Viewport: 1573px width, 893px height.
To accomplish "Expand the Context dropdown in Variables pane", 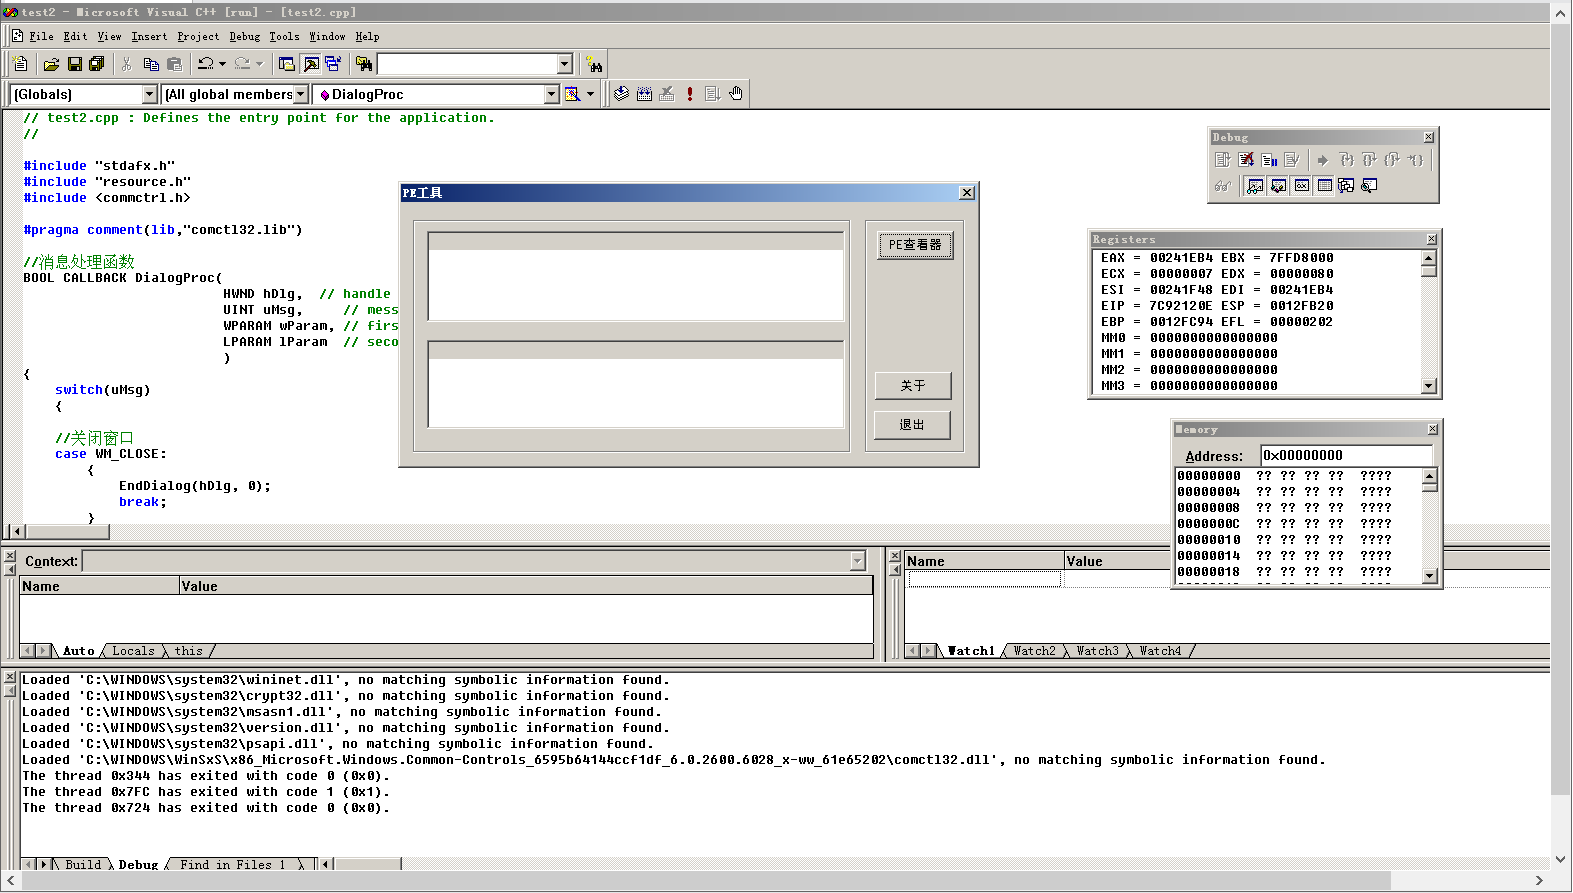I will 857,561.
